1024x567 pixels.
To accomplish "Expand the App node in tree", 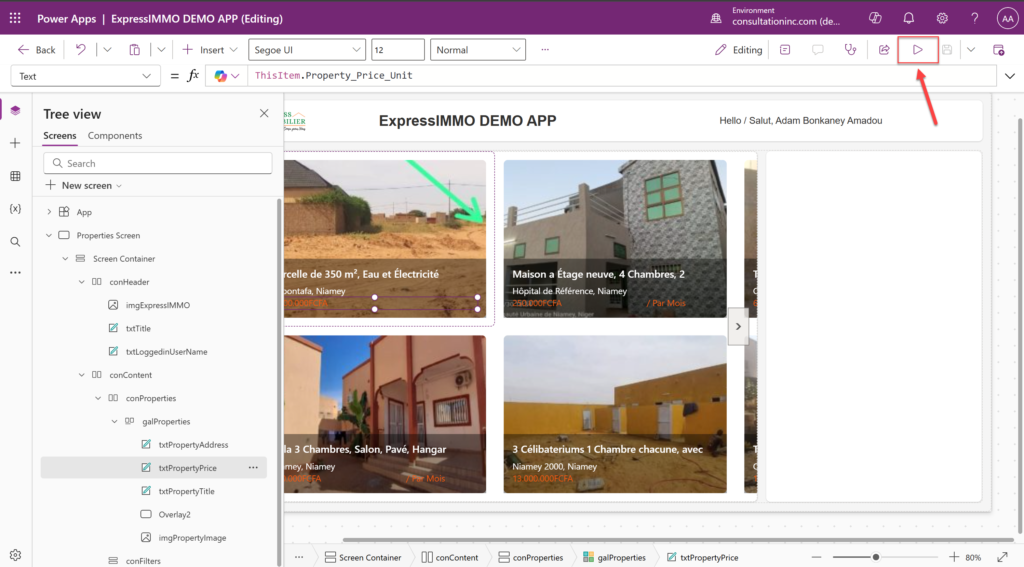I will pyautogui.click(x=49, y=212).
